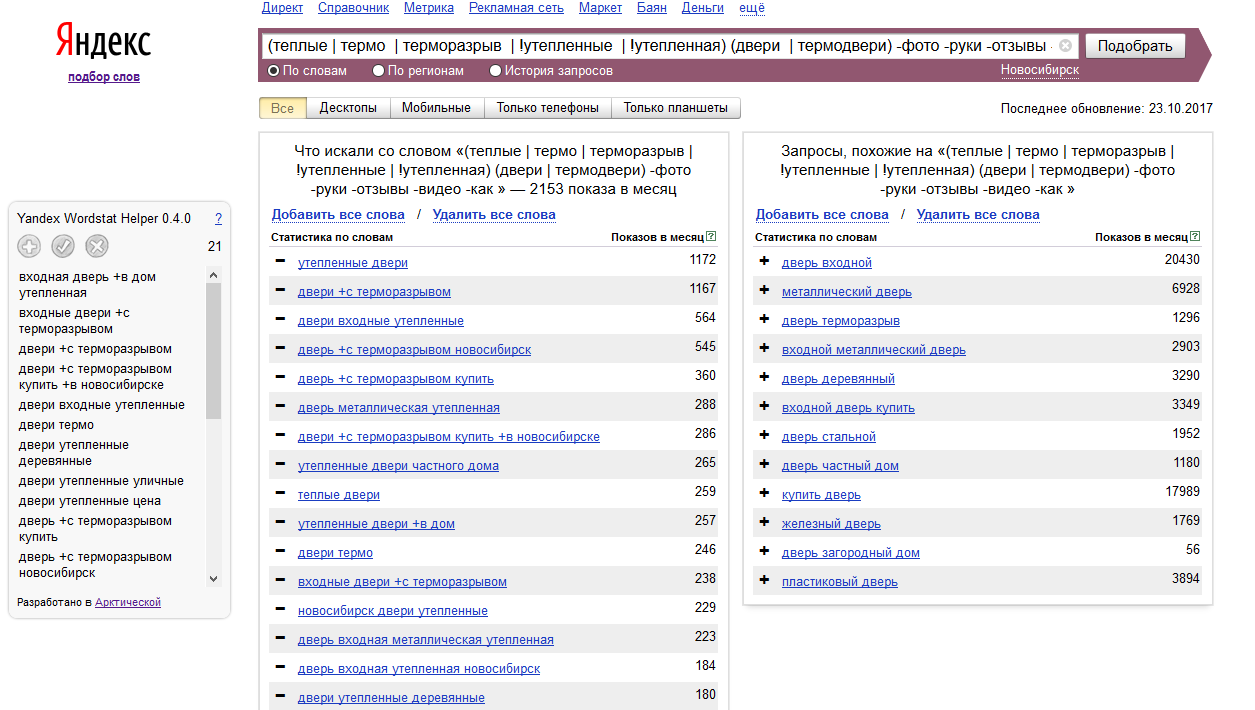Click left panel "Добавить все слова" link

(338, 214)
